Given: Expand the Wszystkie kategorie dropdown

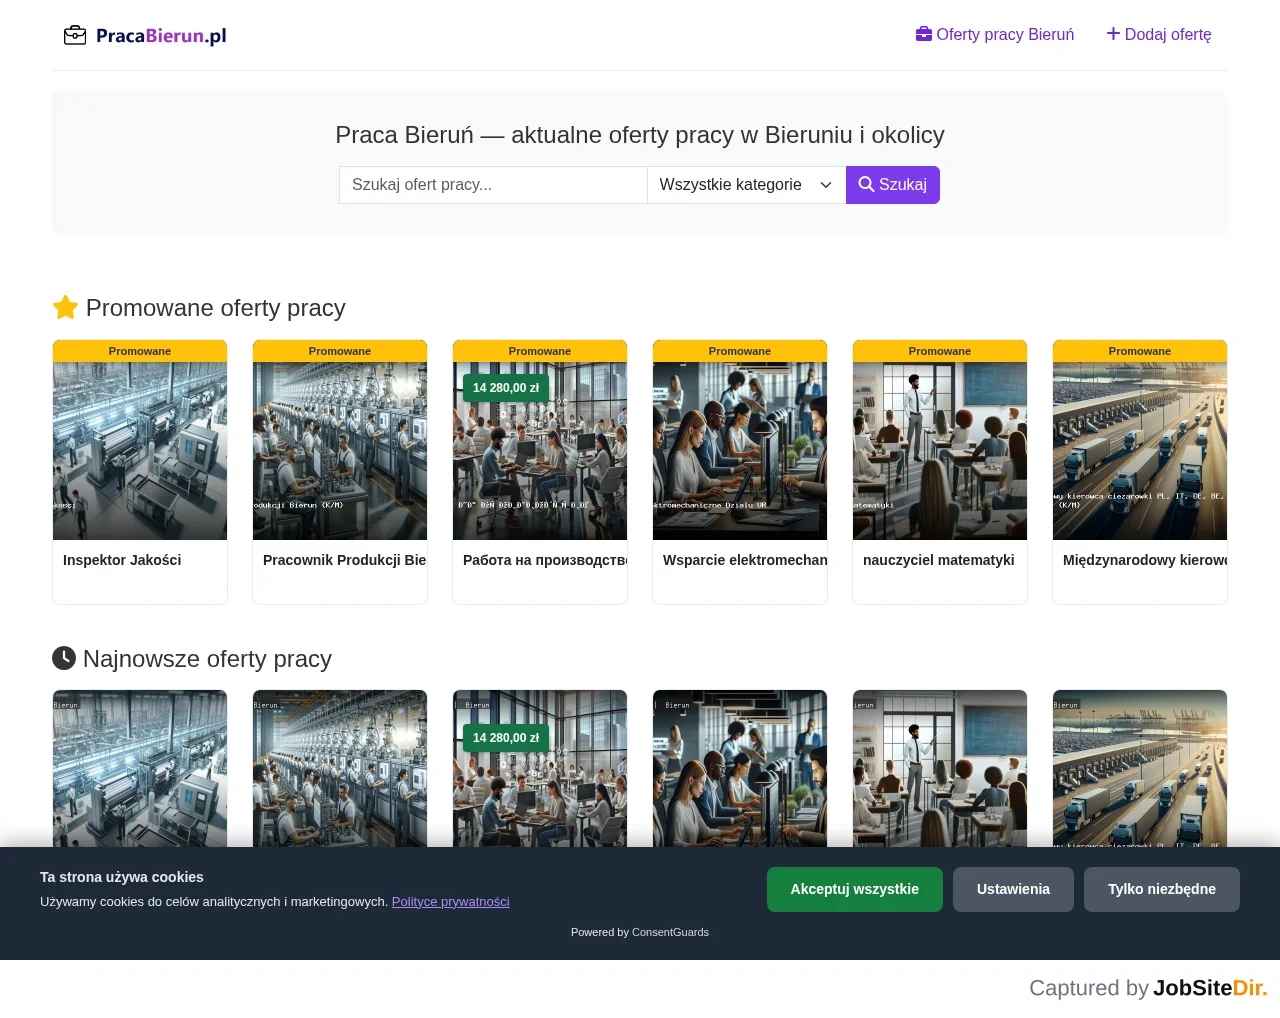Looking at the screenshot, I should [x=746, y=185].
